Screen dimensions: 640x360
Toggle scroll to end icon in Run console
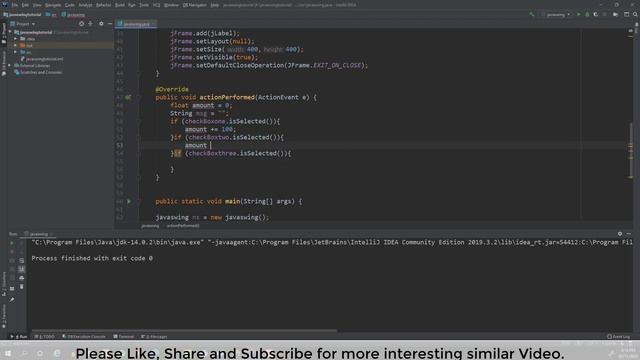point(22,269)
